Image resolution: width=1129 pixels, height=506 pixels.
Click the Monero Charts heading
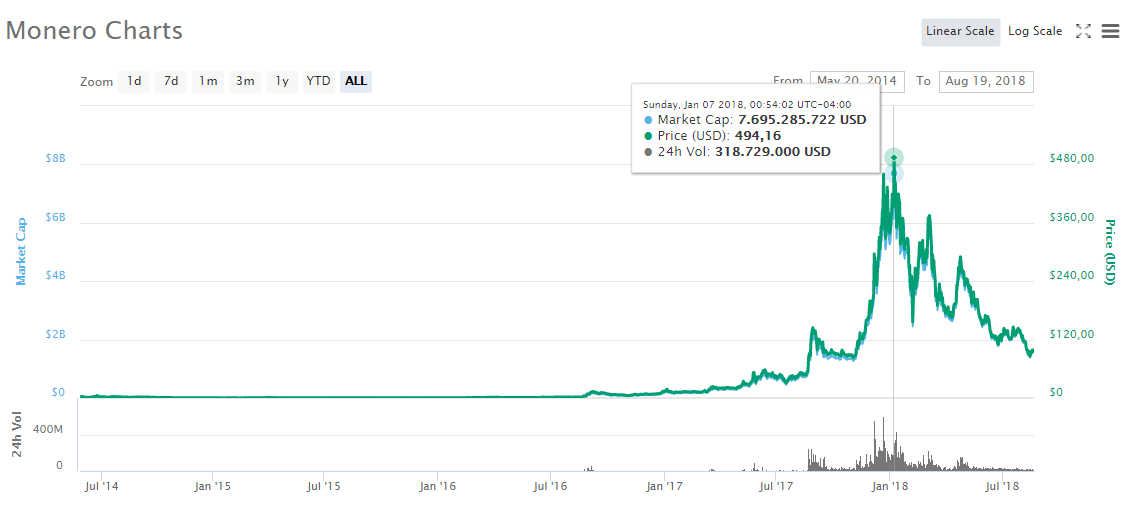[x=94, y=31]
